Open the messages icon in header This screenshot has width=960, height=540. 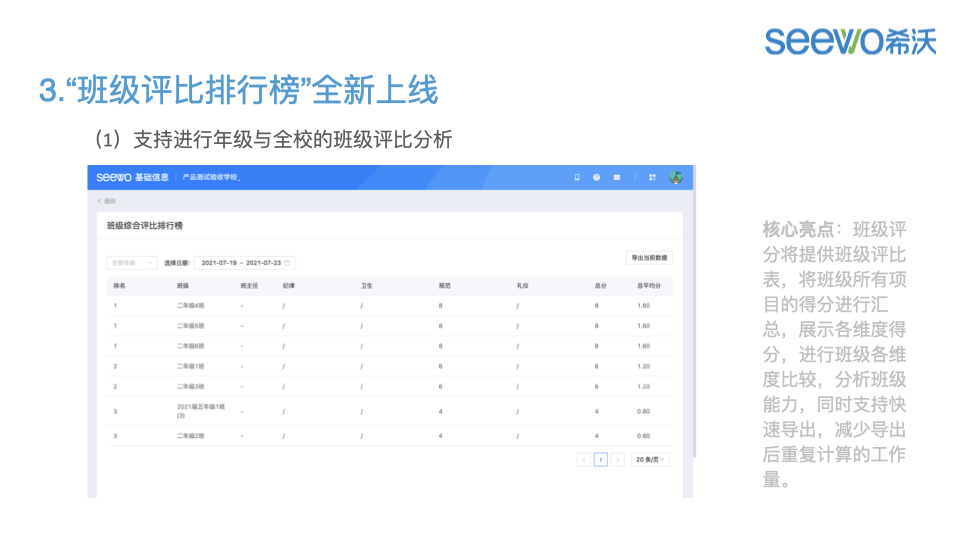click(x=617, y=177)
